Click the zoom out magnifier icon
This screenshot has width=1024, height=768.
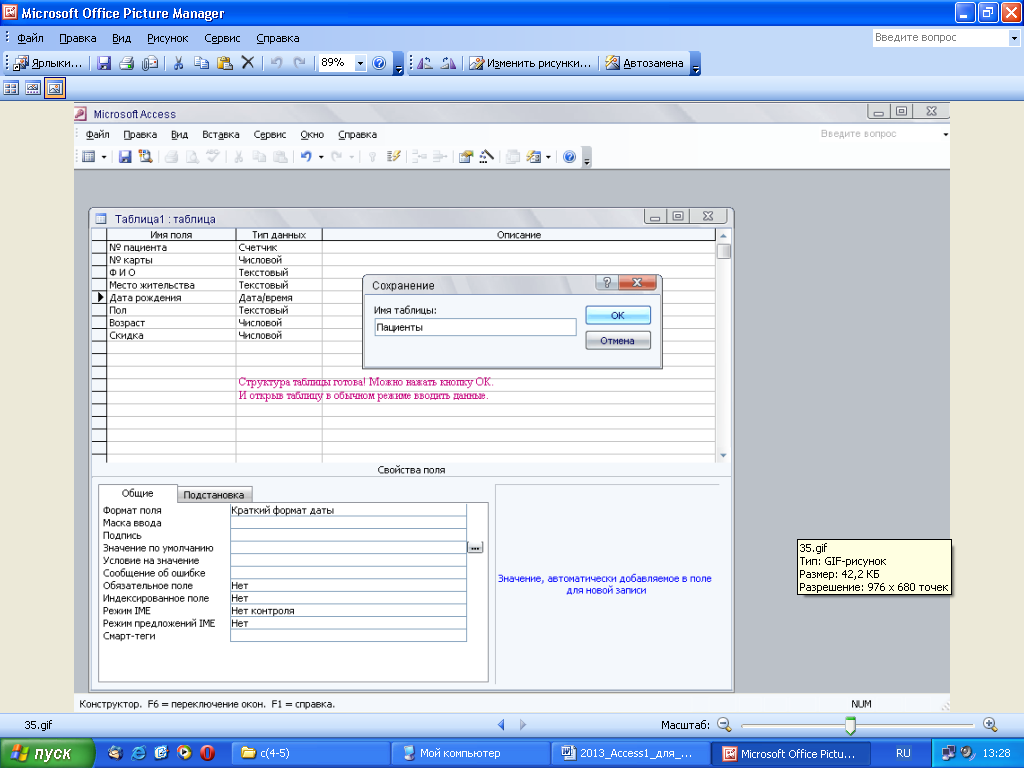[724, 724]
